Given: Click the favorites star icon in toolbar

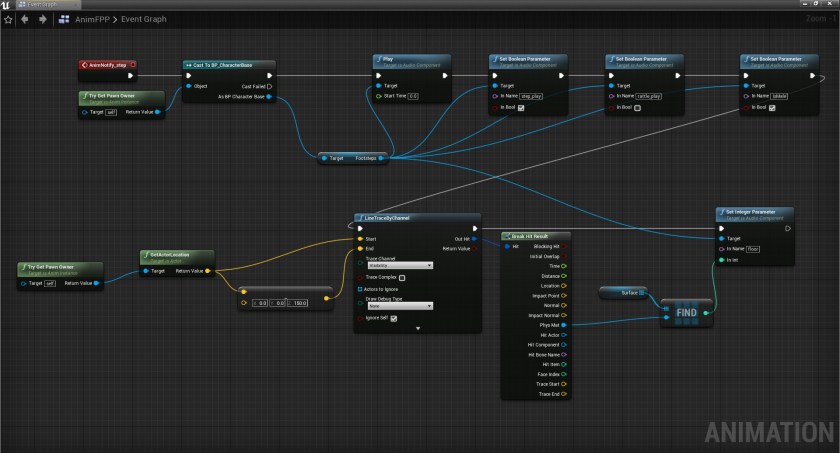Looking at the screenshot, I should coord(8,18).
